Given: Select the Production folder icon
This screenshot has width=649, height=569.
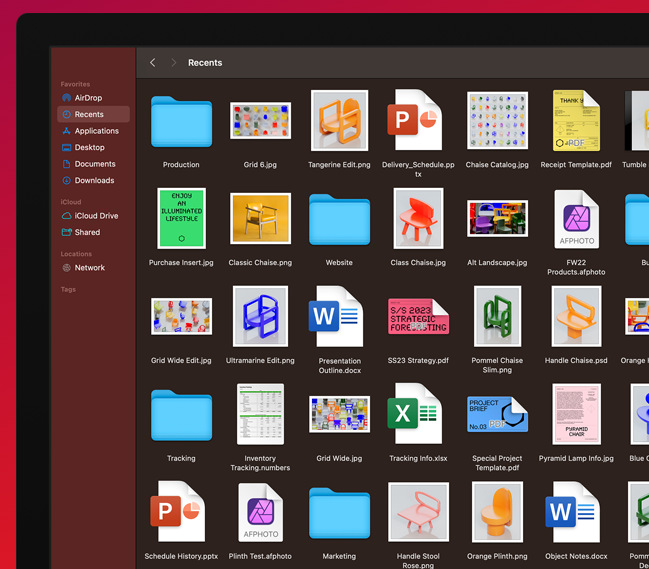Looking at the screenshot, I should [181, 122].
